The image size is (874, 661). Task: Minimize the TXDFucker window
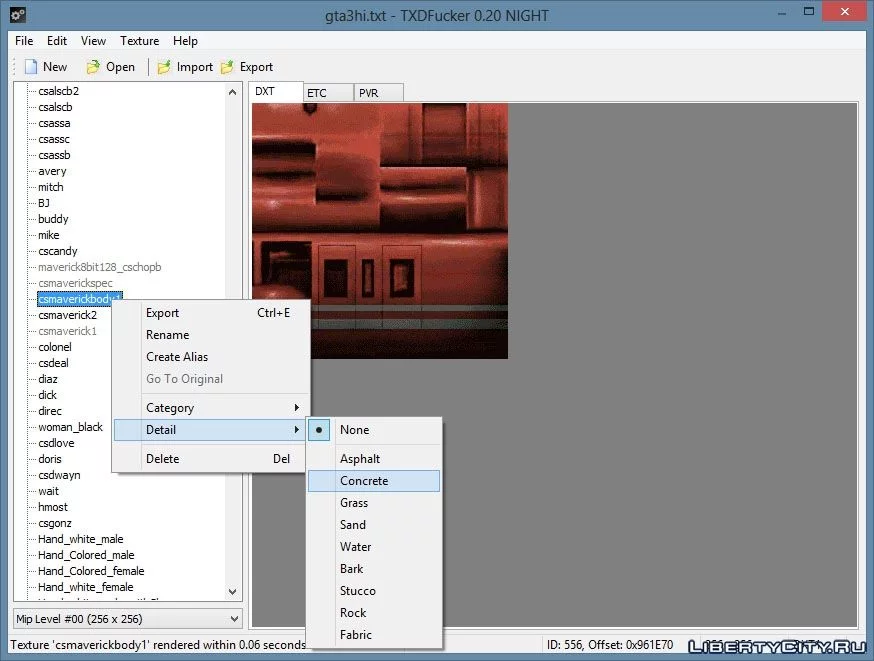tap(782, 12)
